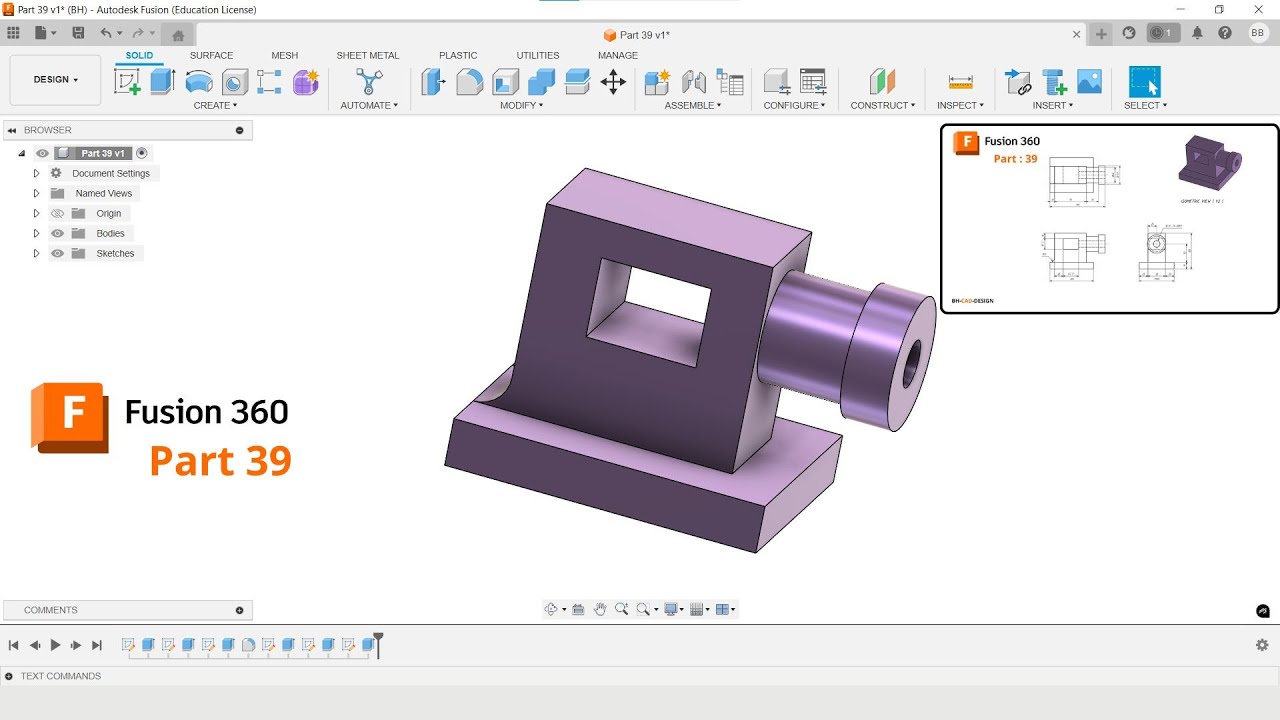1280x720 pixels.
Task: Select the Joint tool
Action: point(693,82)
